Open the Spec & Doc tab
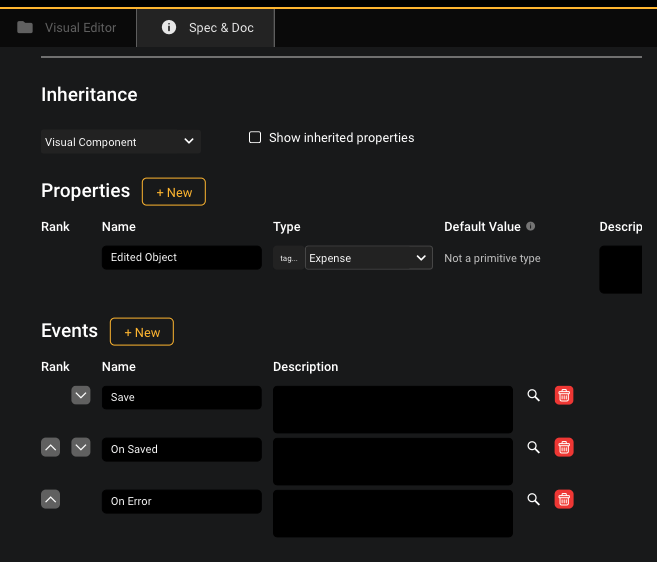 pyautogui.click(x=205, y=28)
